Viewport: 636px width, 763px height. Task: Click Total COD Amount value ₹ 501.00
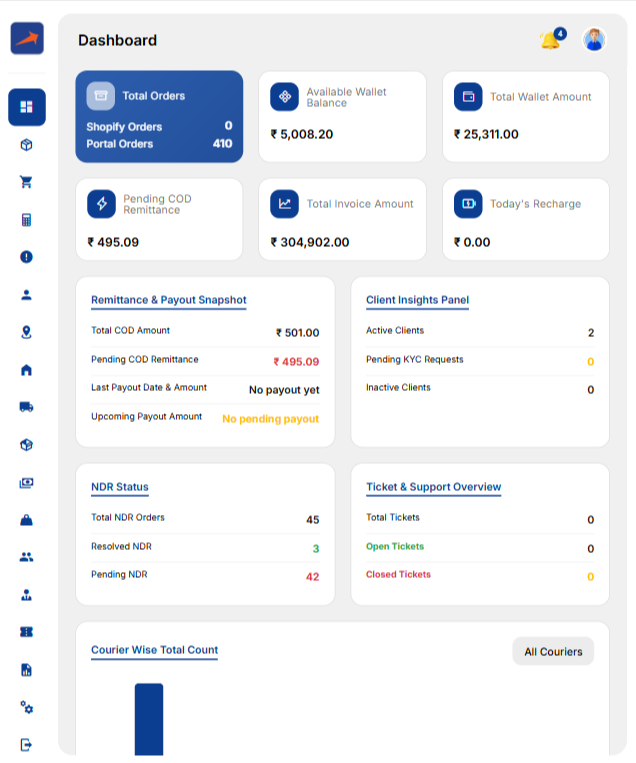298,333
